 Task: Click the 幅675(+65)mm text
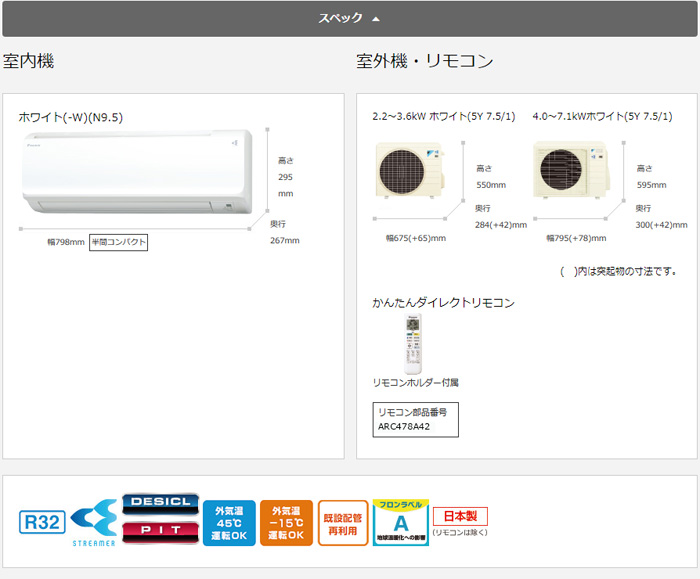(416, 238)
